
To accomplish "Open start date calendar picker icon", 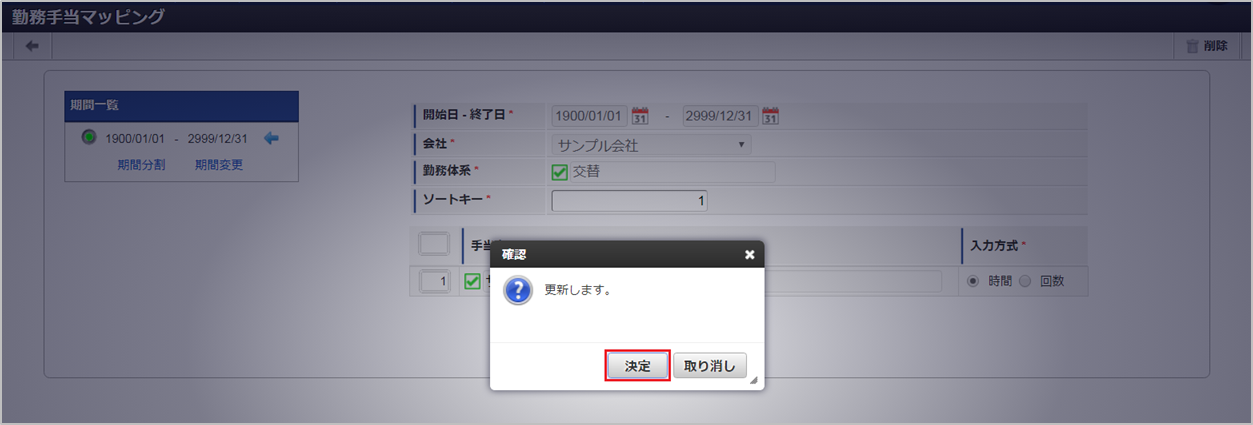I will [x=641, y=116].
